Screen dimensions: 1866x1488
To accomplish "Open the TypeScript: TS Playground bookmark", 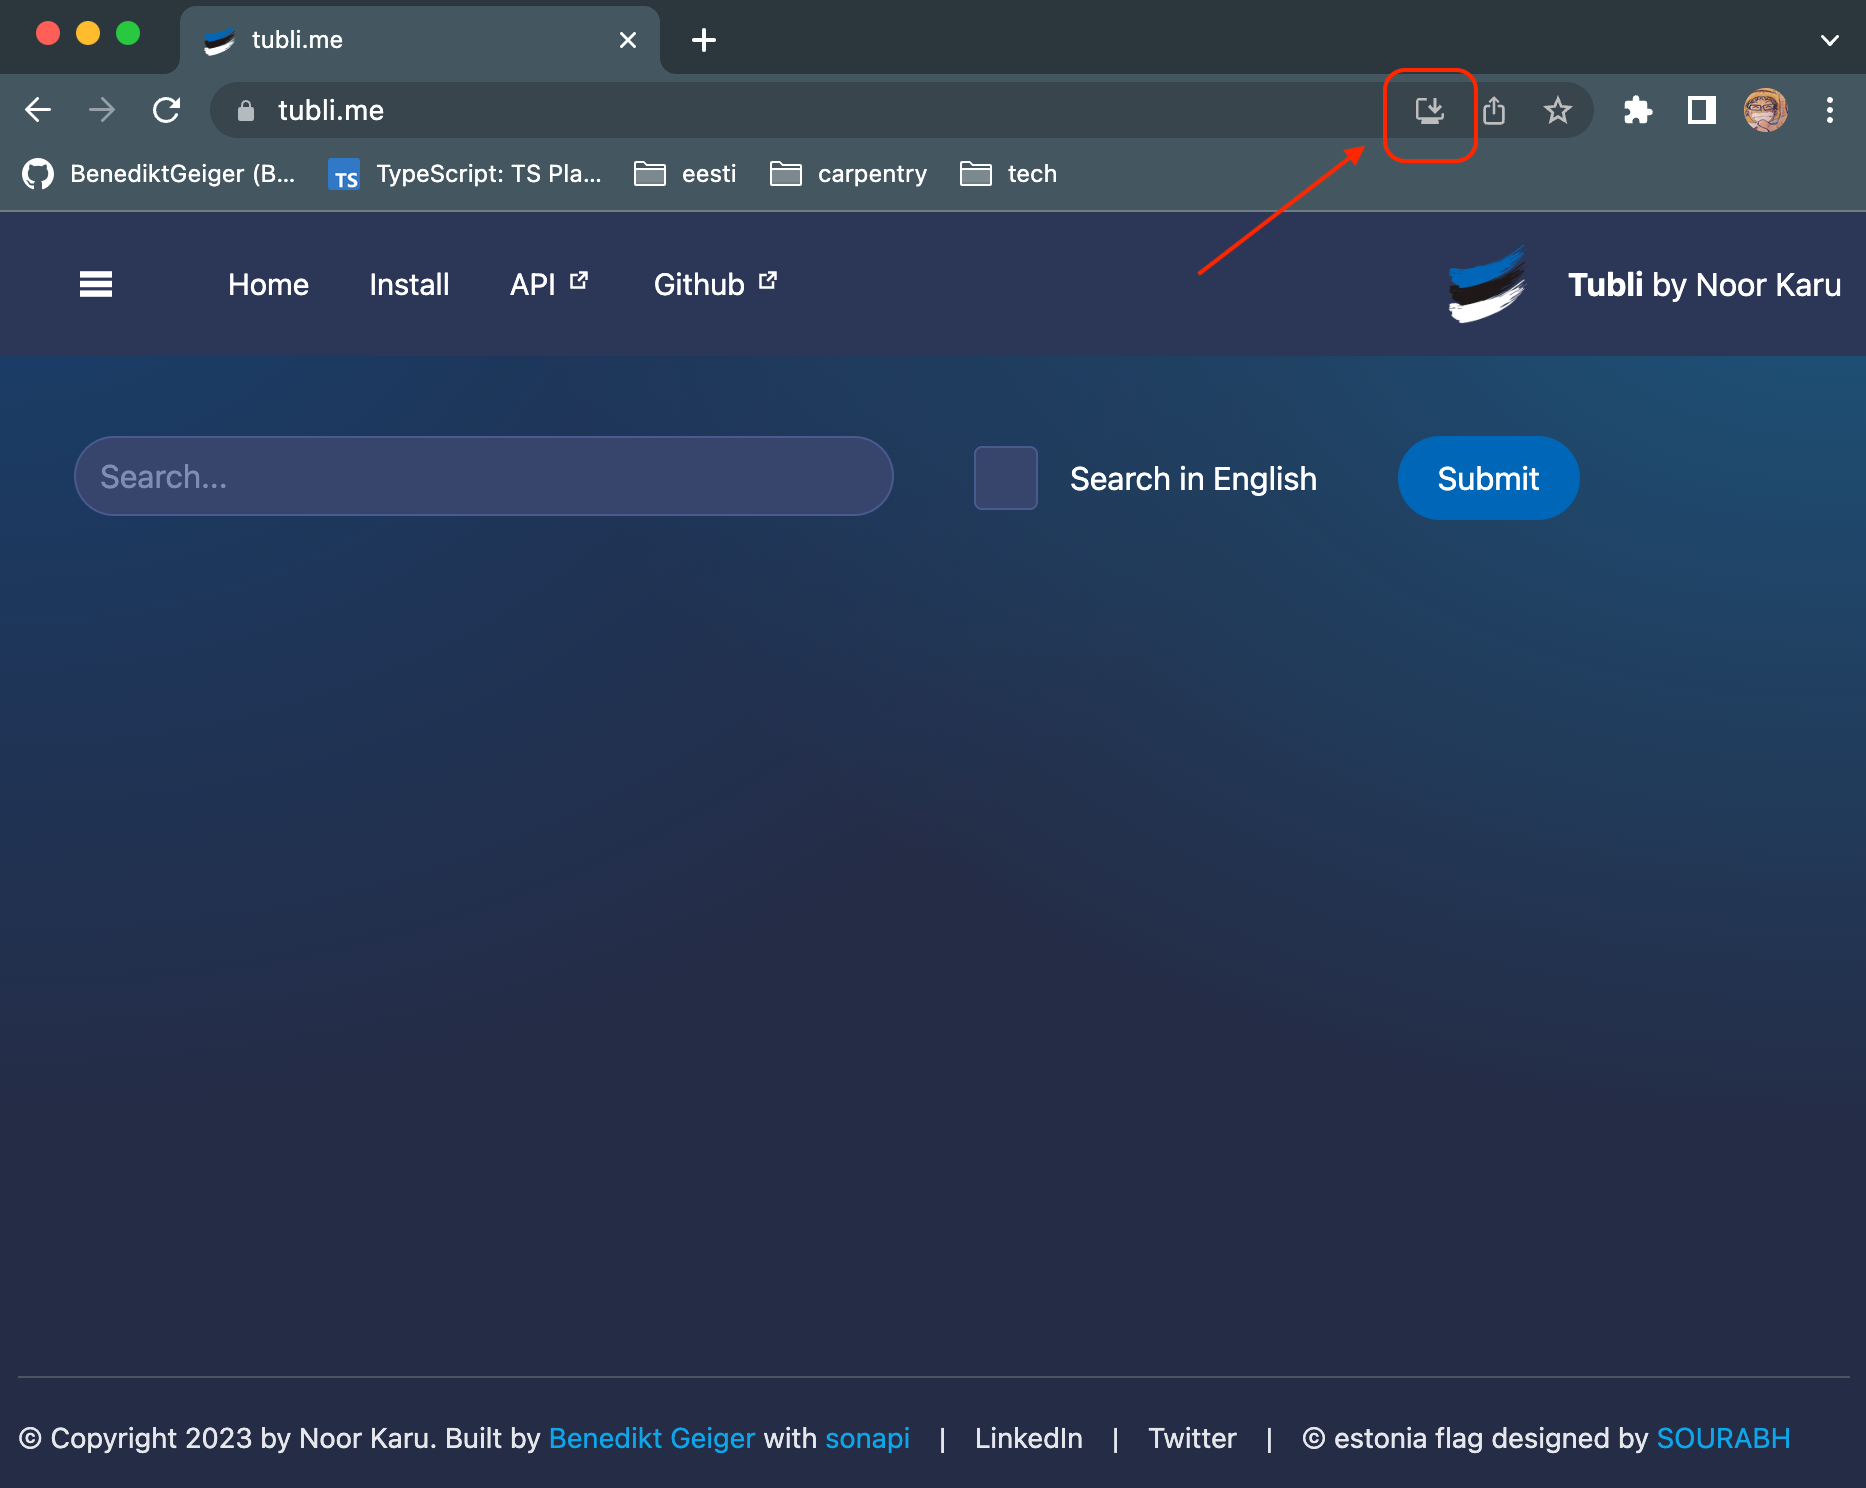I will coord(466,174).
